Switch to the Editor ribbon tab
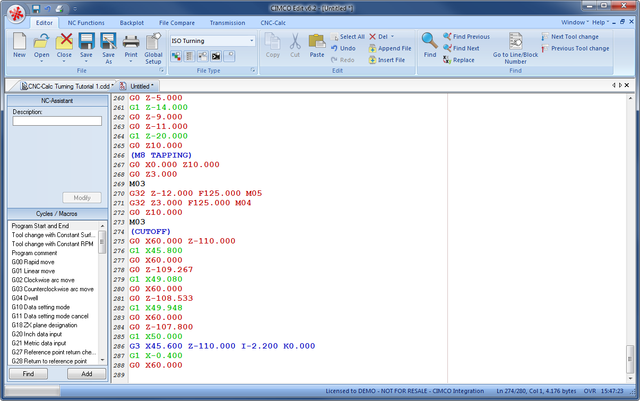Viewport: 640px width, 401px height. click(x=44, y=23)
